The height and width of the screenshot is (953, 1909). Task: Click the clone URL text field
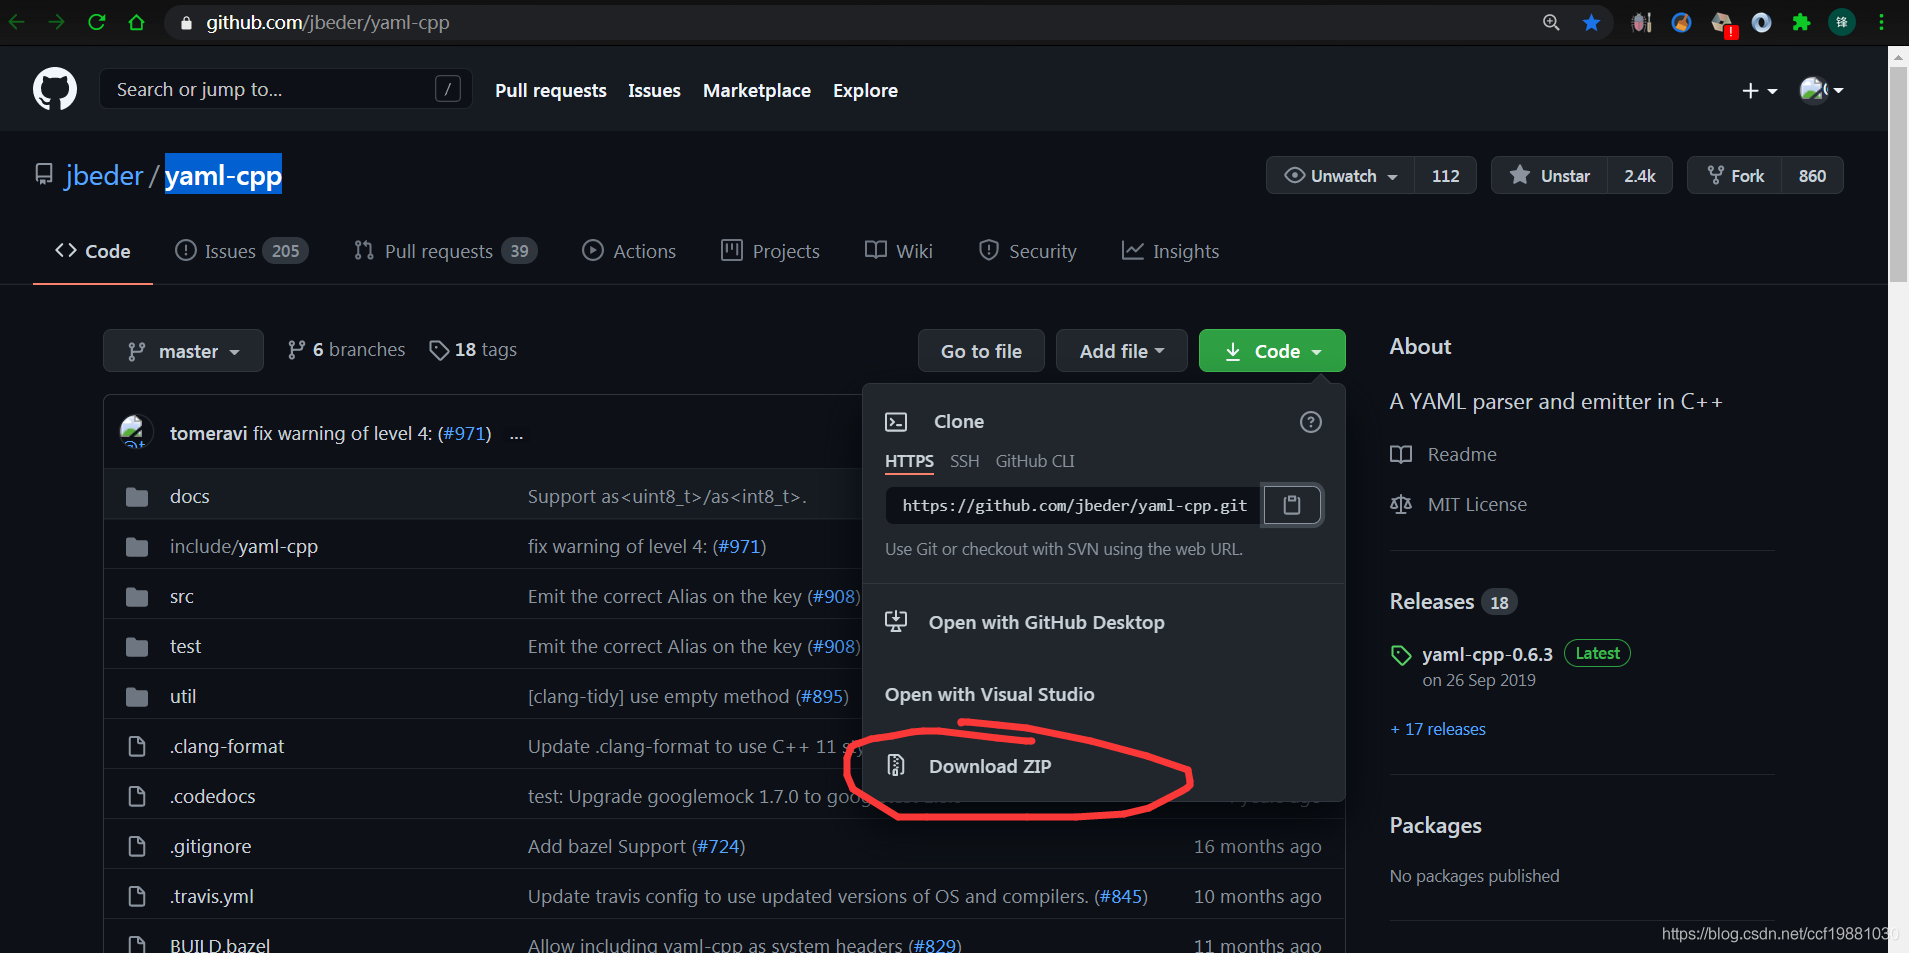tap(1074, 505)
